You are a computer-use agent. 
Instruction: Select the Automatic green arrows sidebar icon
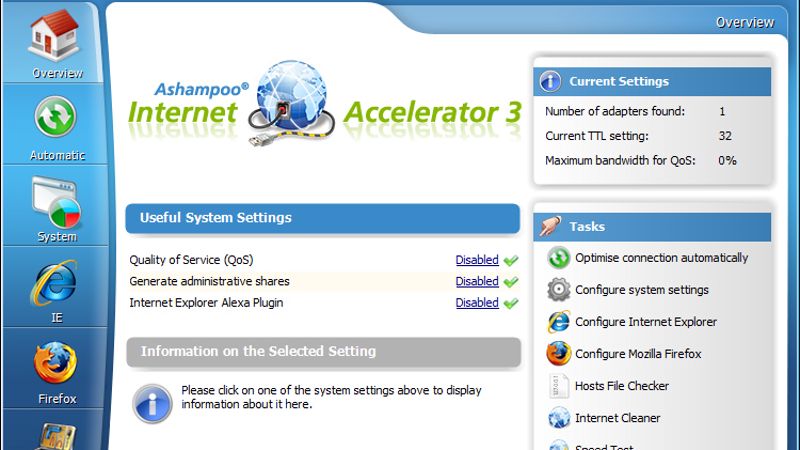56,117
